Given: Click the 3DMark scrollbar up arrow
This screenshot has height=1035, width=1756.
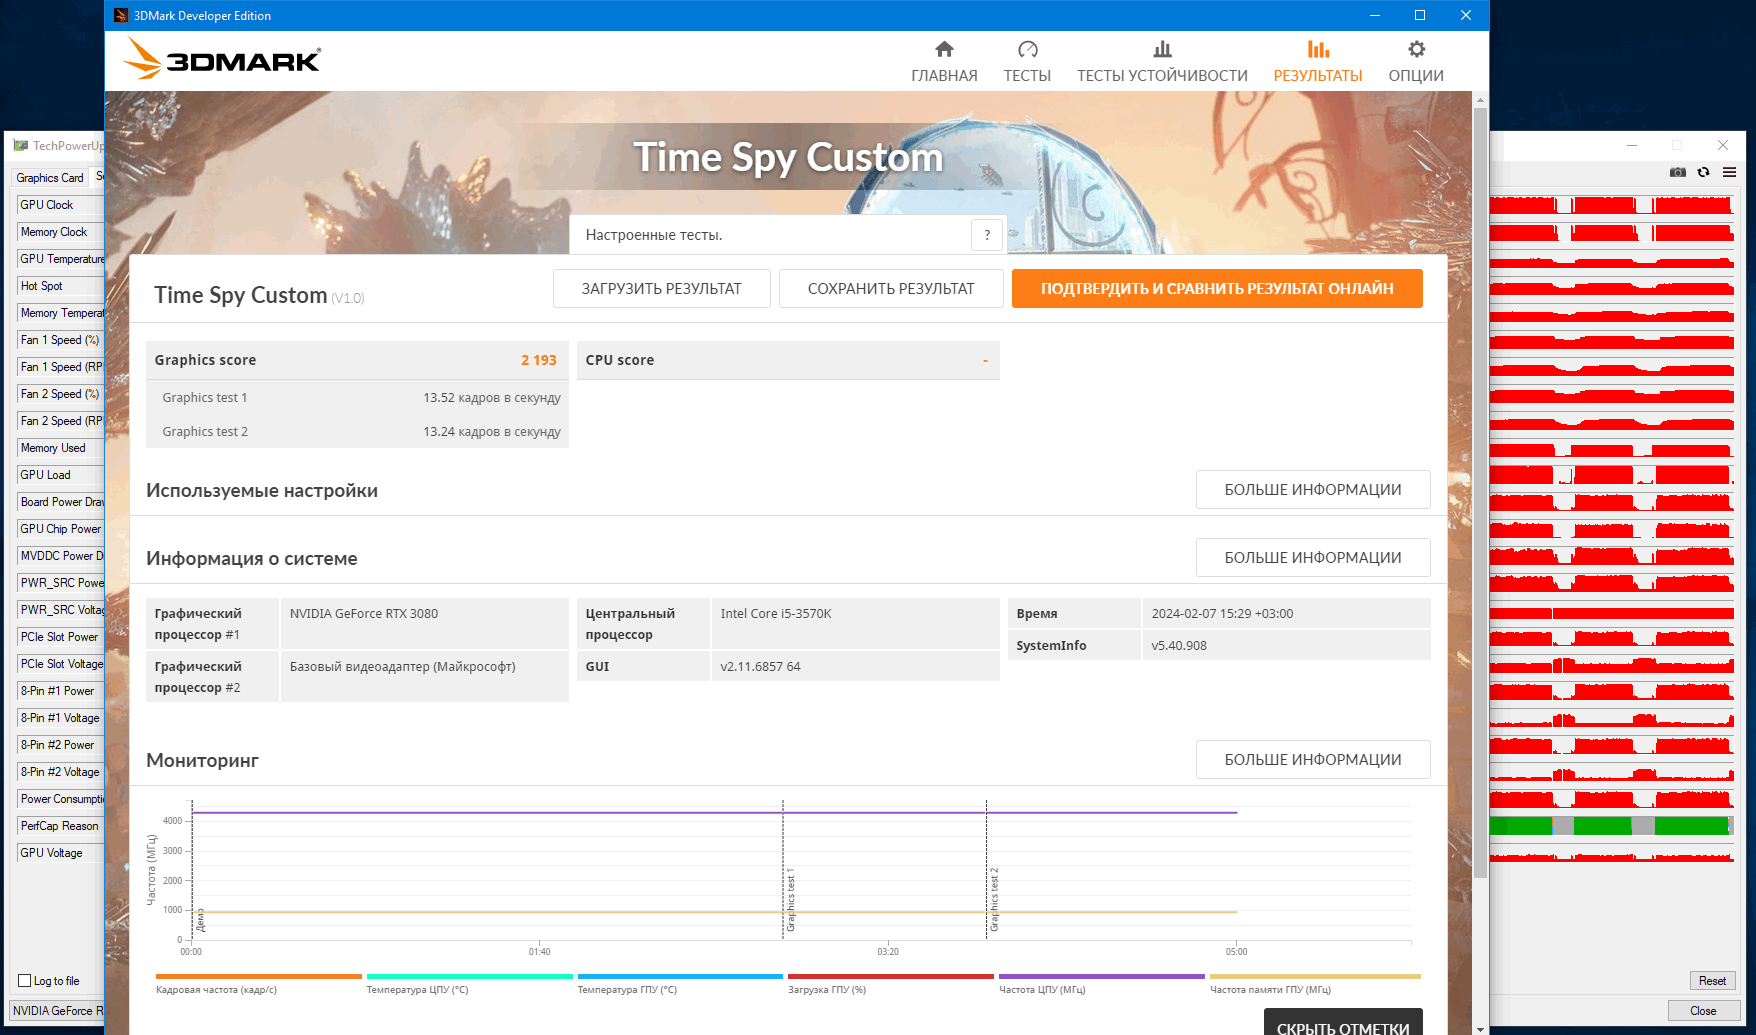Looking at the screenshot, I should point(1480,101).
